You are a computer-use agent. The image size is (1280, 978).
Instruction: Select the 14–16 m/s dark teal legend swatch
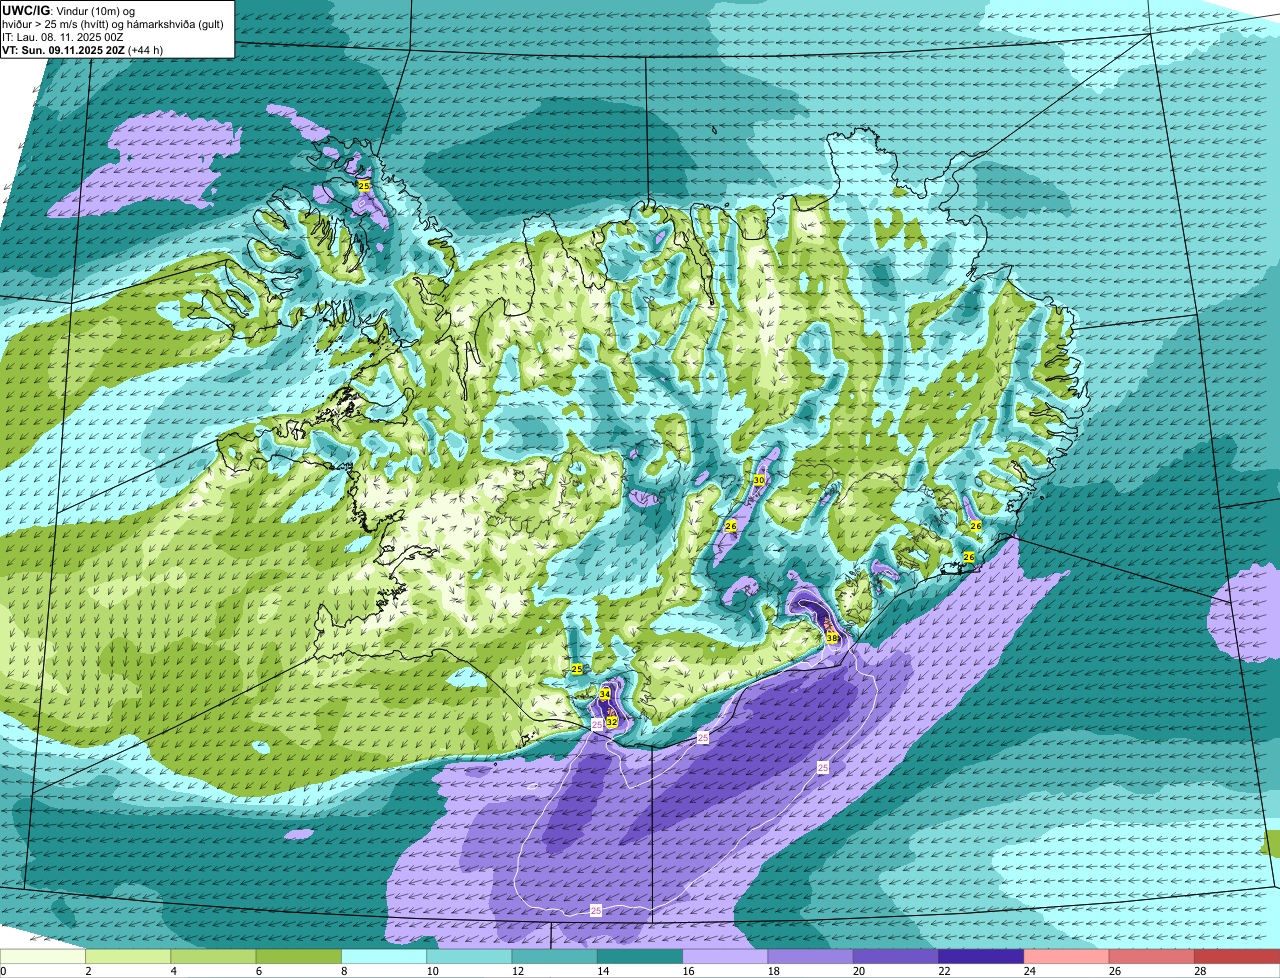(x=640, y=957)
